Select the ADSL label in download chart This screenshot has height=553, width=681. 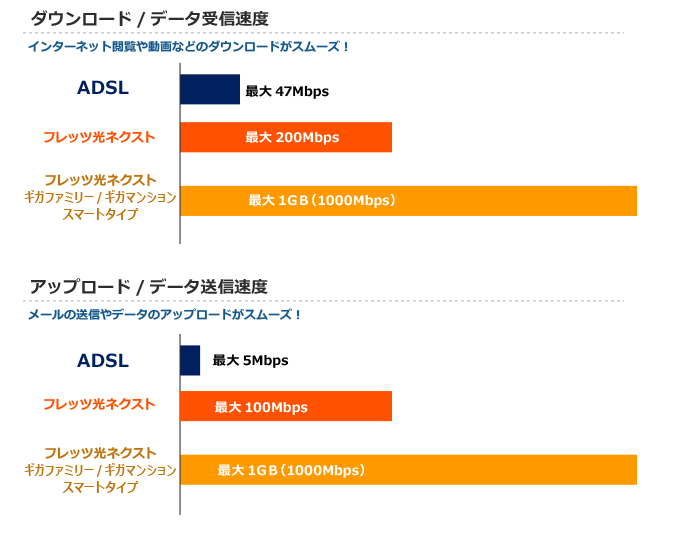coord(103,88)
